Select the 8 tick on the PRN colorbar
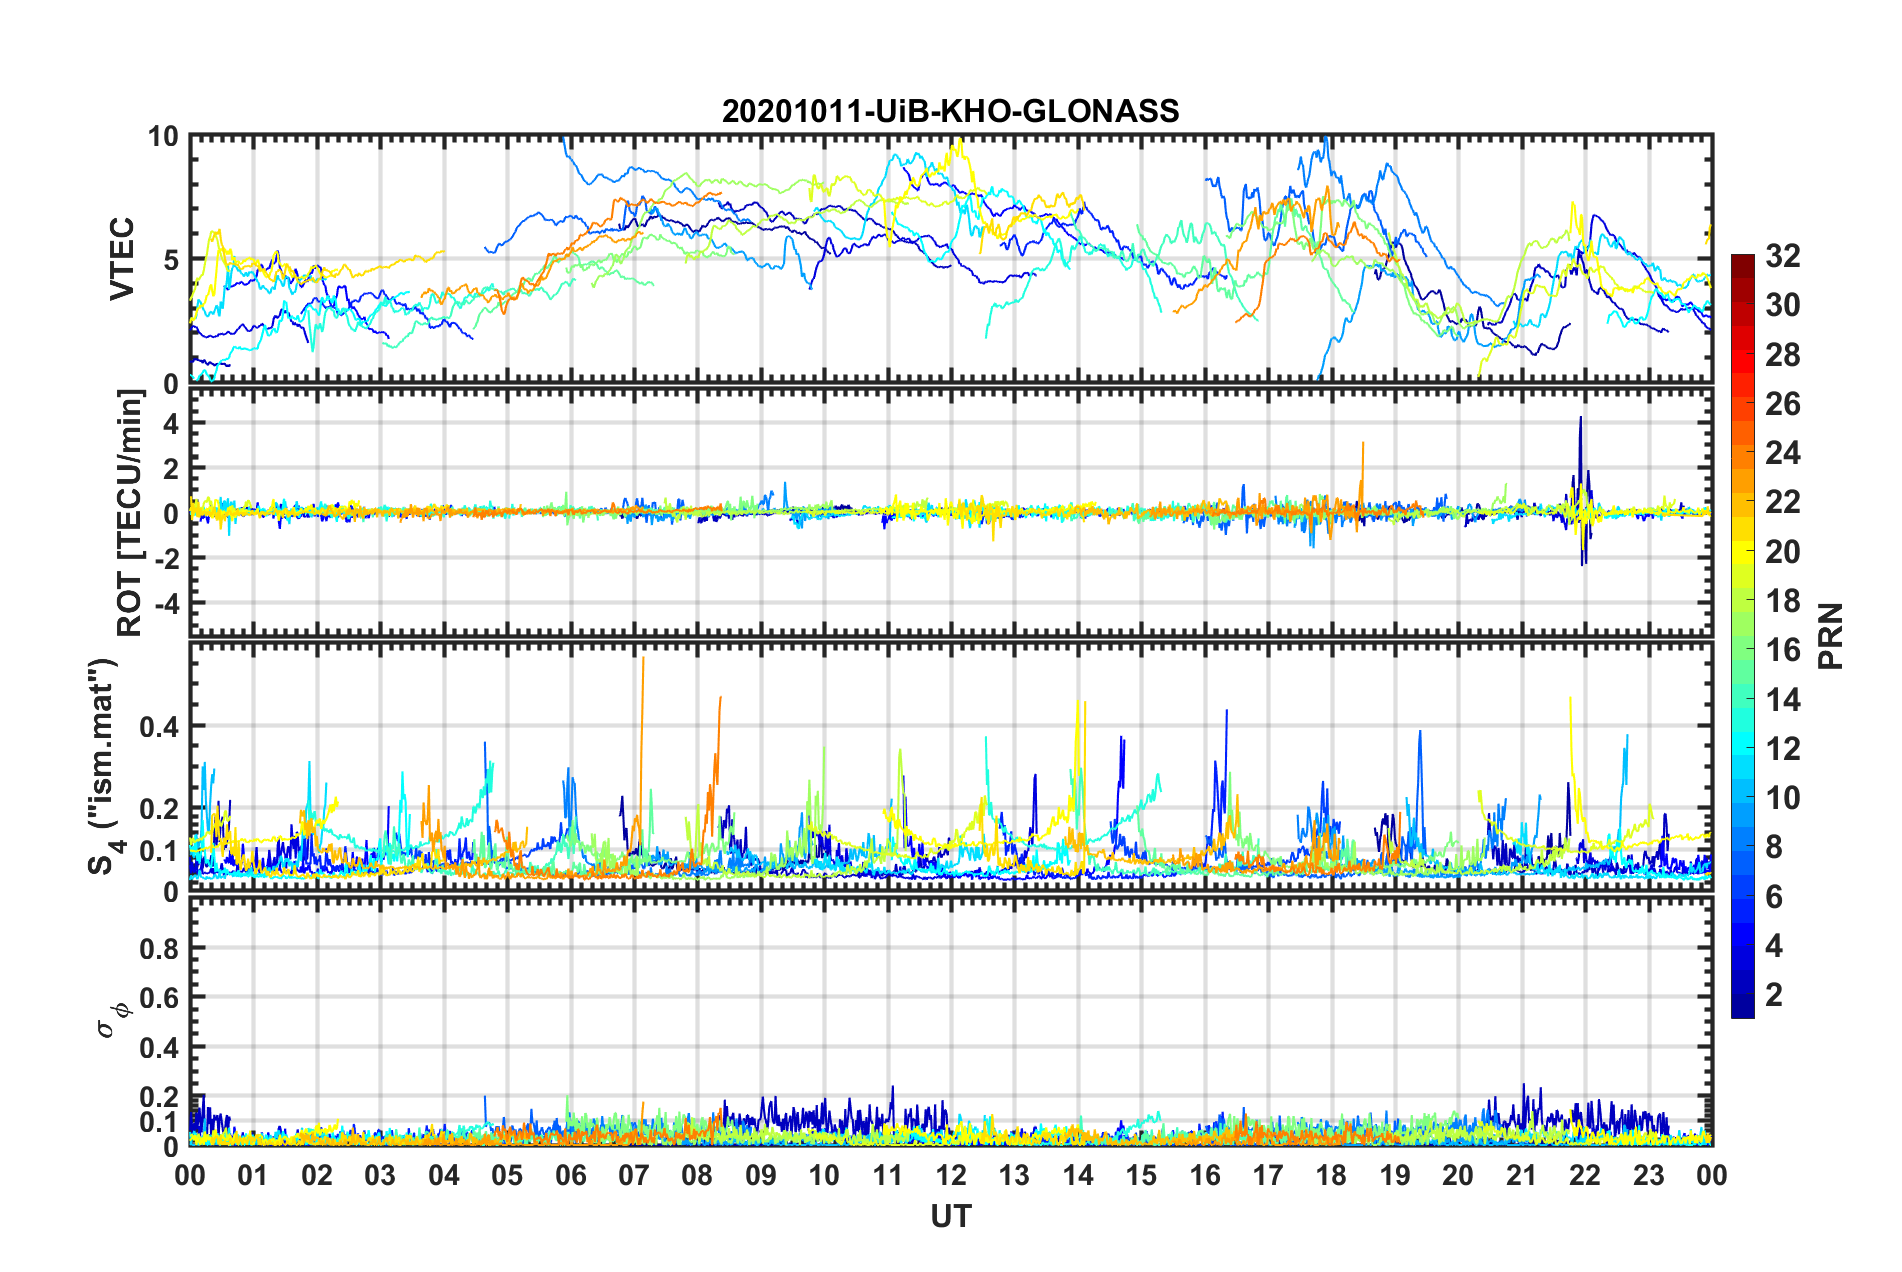This screenshot has width=1902, height=1272. pyautogui.click(x=1774, y=848)
